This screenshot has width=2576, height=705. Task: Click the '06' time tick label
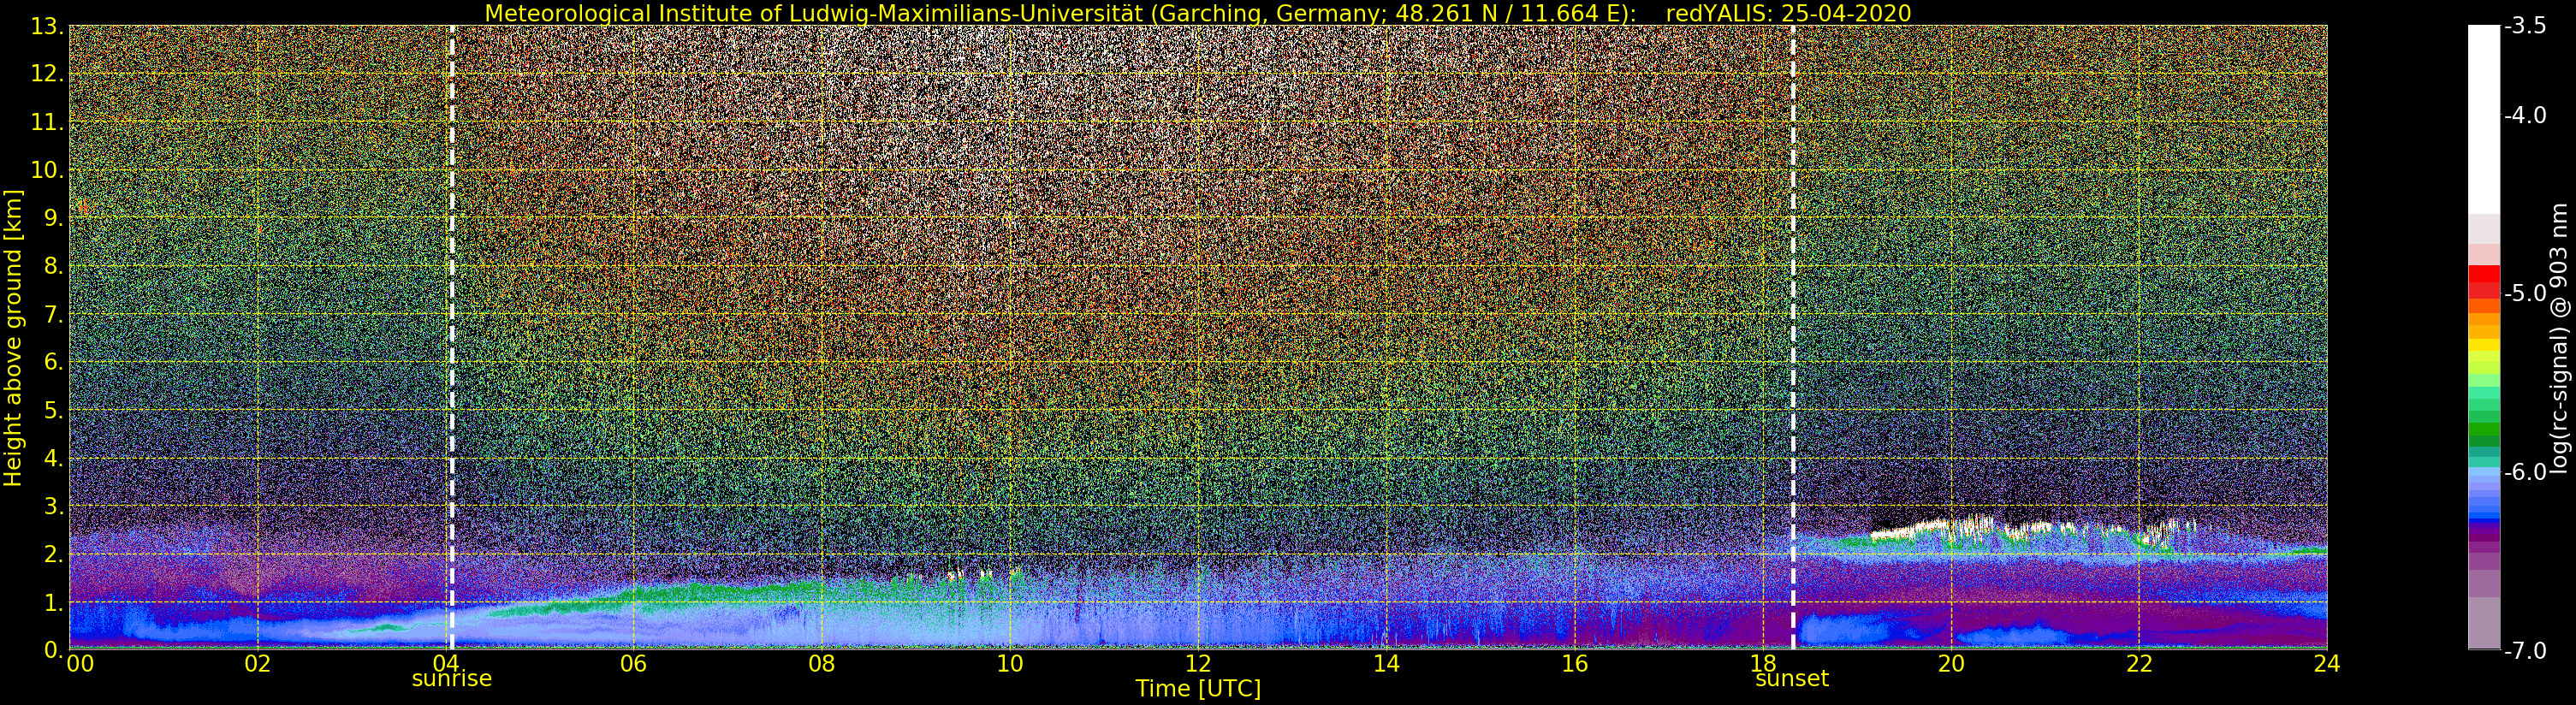tap(634, 663)
